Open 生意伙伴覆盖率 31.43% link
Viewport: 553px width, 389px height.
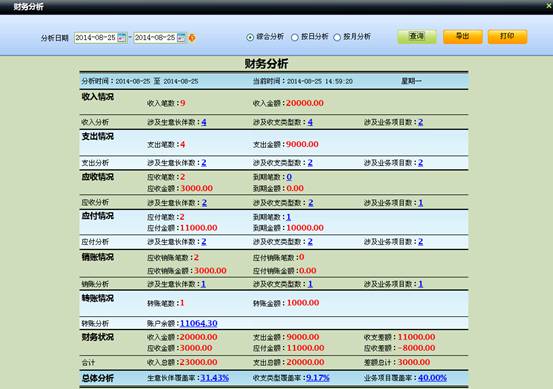214,378
